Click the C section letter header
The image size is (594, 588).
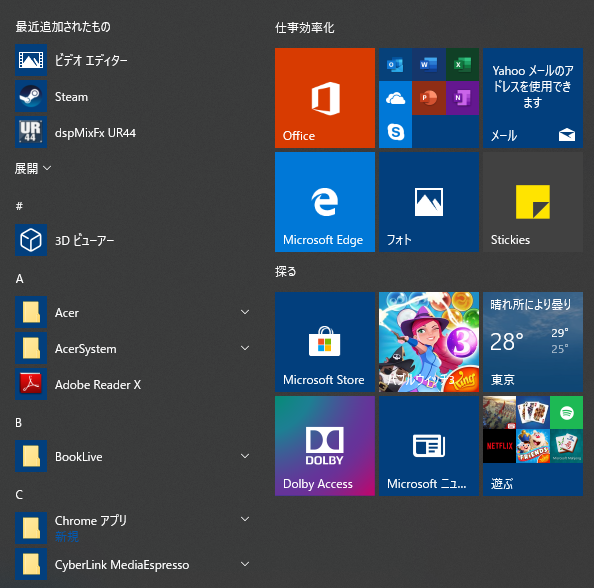19,495
